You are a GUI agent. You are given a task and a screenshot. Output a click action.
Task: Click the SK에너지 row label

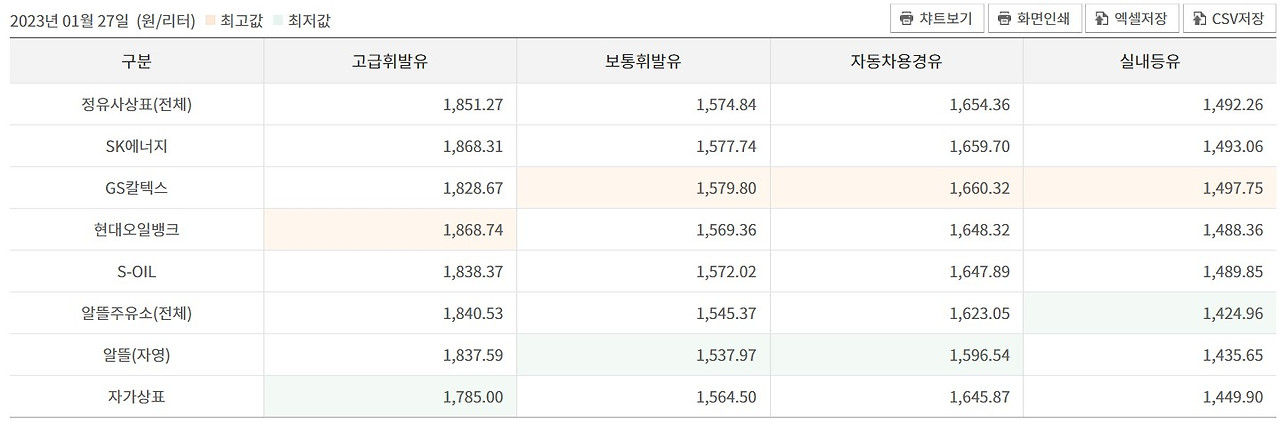[137, 146]
